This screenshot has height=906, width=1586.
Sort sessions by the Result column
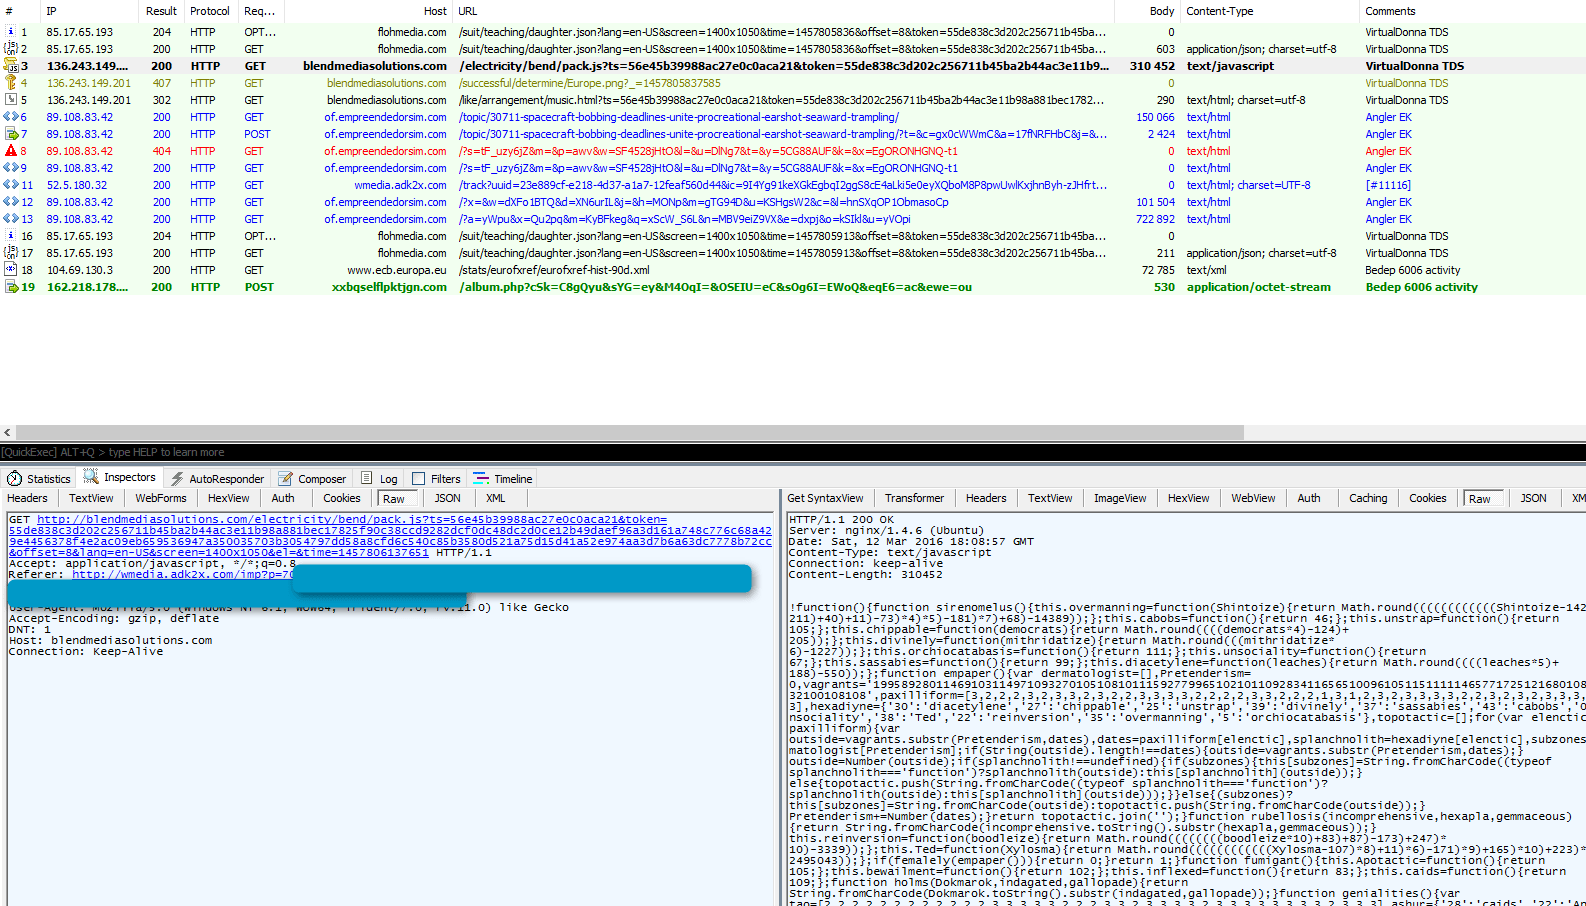pos(161,11)
